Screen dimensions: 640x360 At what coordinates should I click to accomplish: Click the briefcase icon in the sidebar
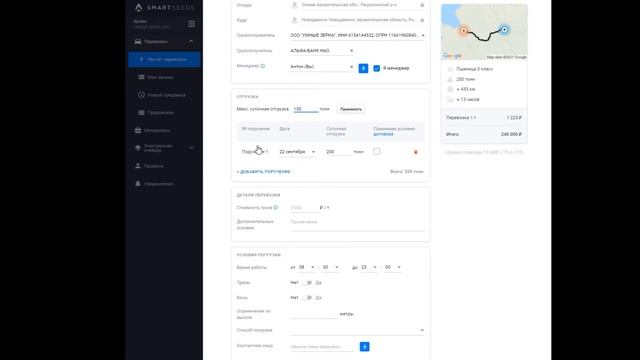point(138,131)
